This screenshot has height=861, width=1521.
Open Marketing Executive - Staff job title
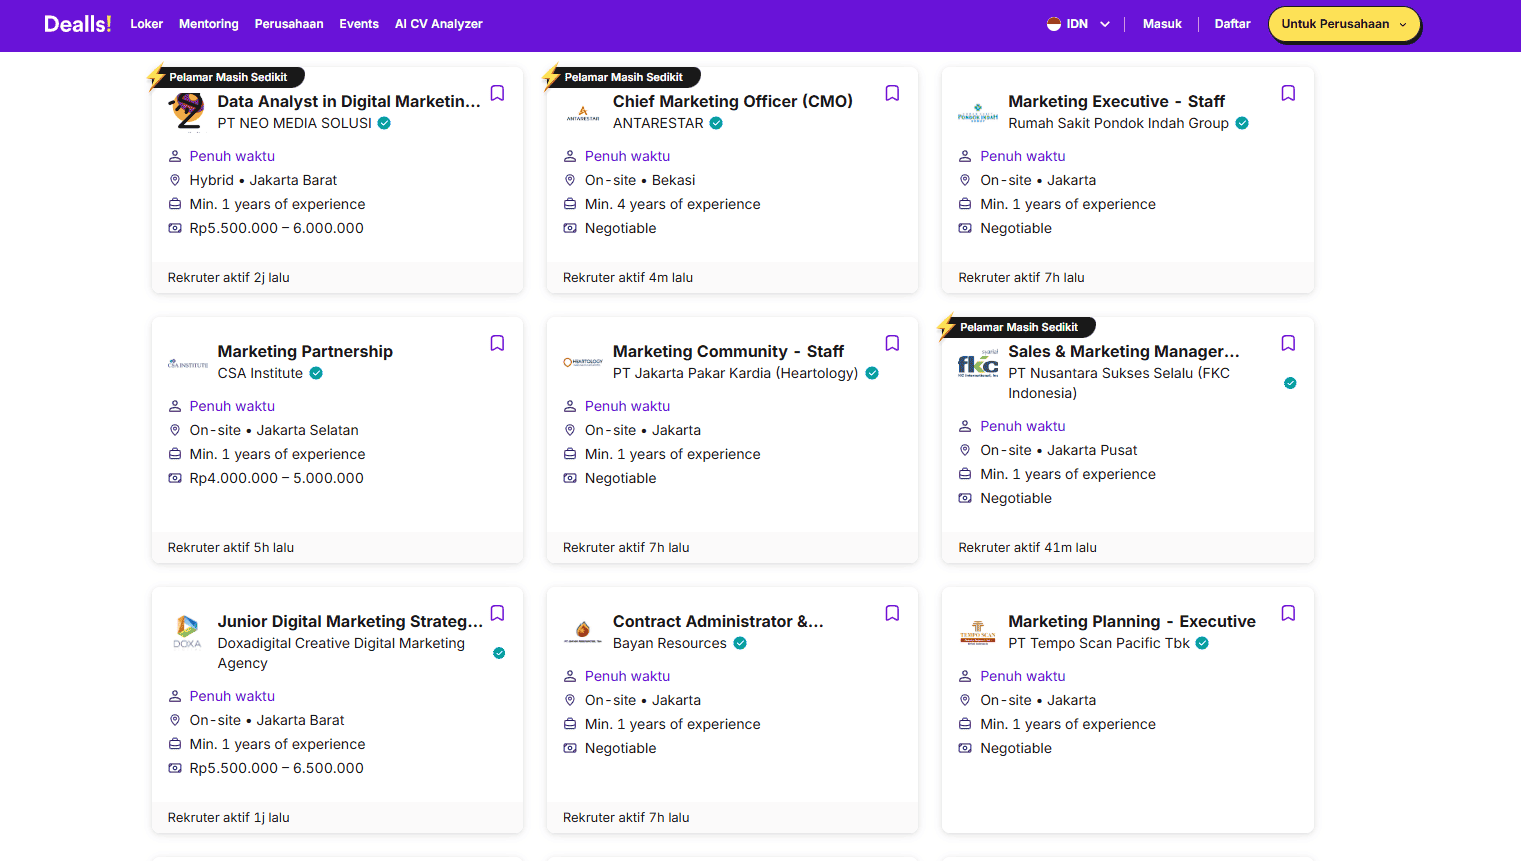coord(1116,101)
